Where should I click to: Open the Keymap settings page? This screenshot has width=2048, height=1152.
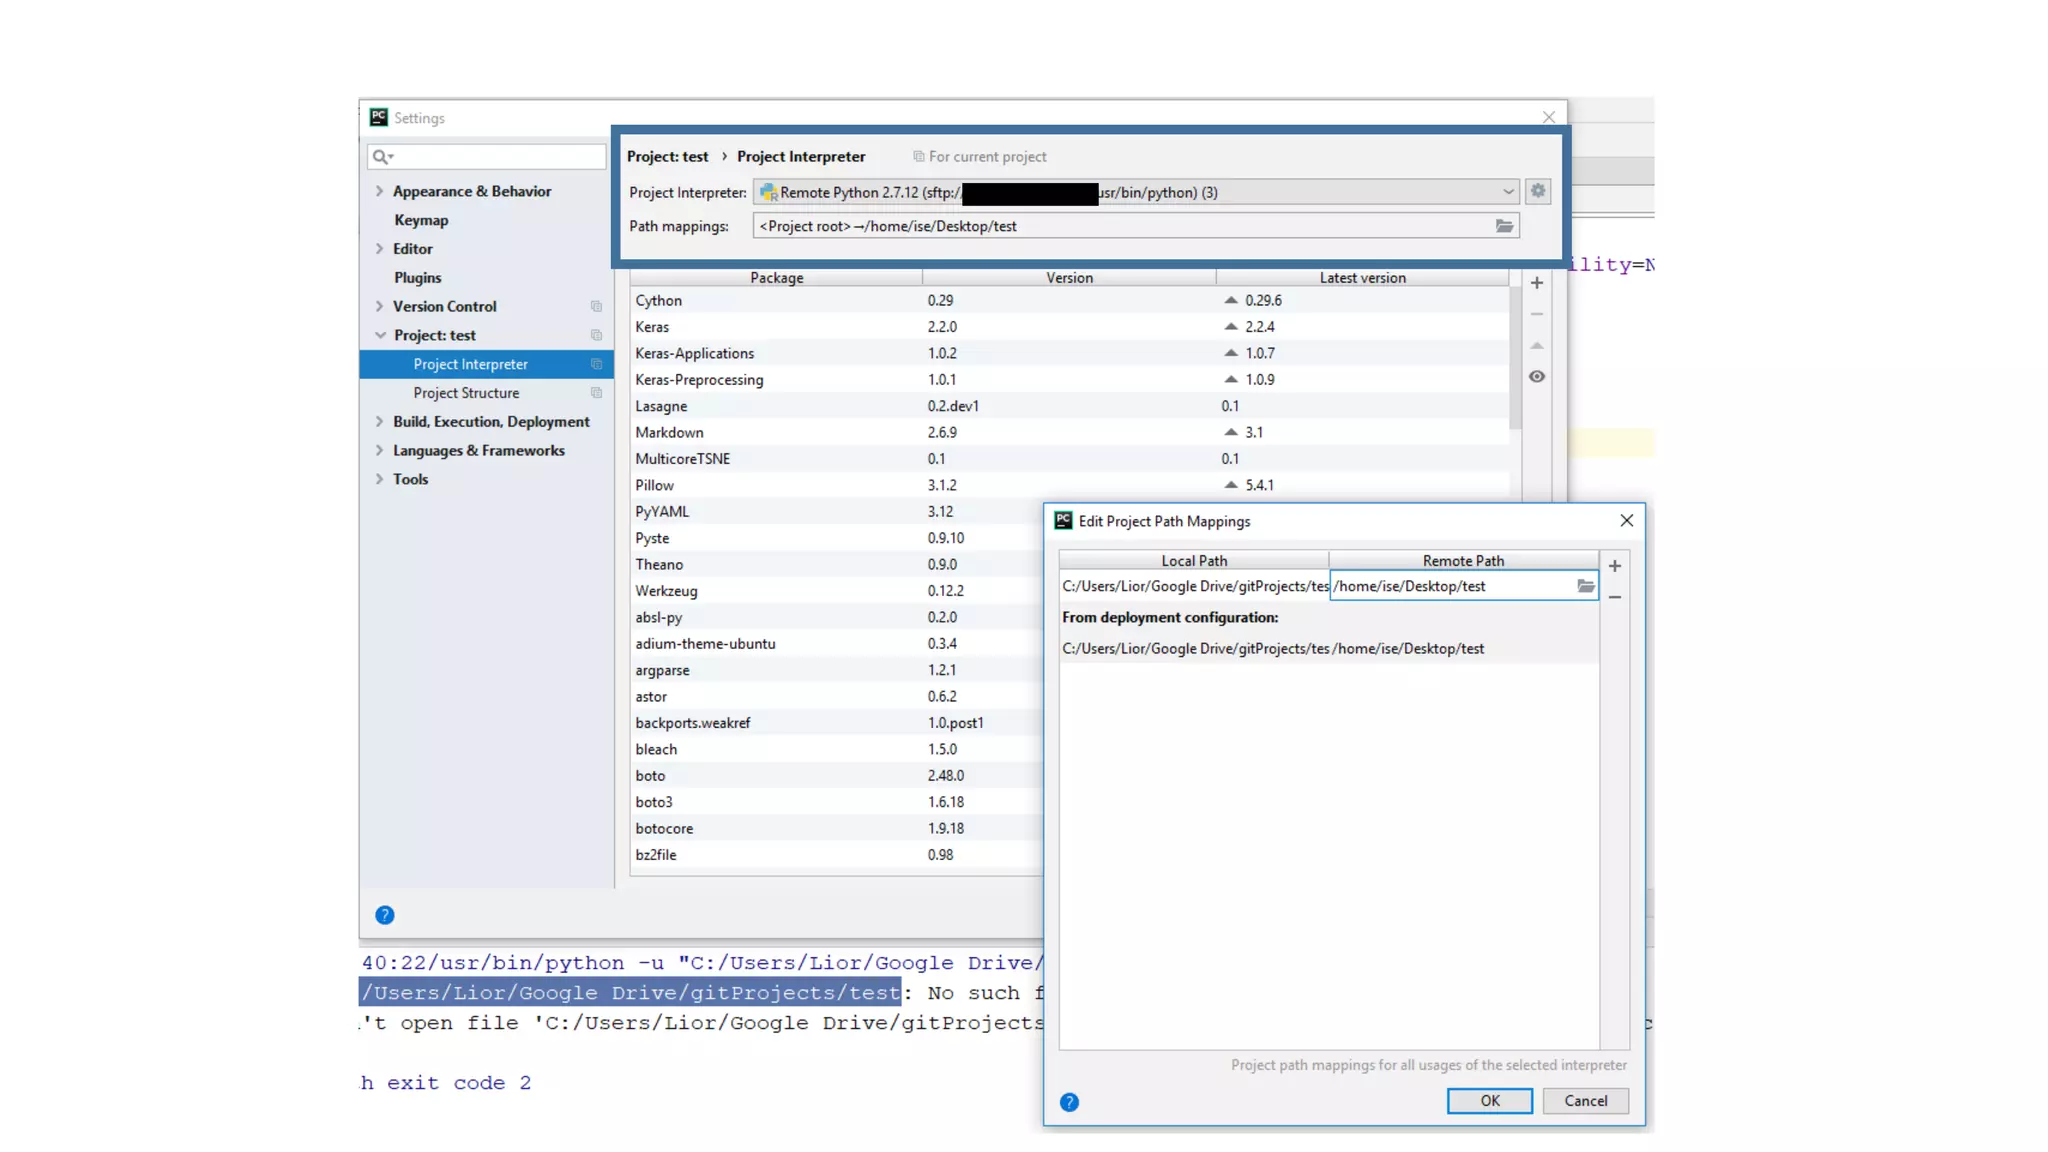tap(421, 220)
